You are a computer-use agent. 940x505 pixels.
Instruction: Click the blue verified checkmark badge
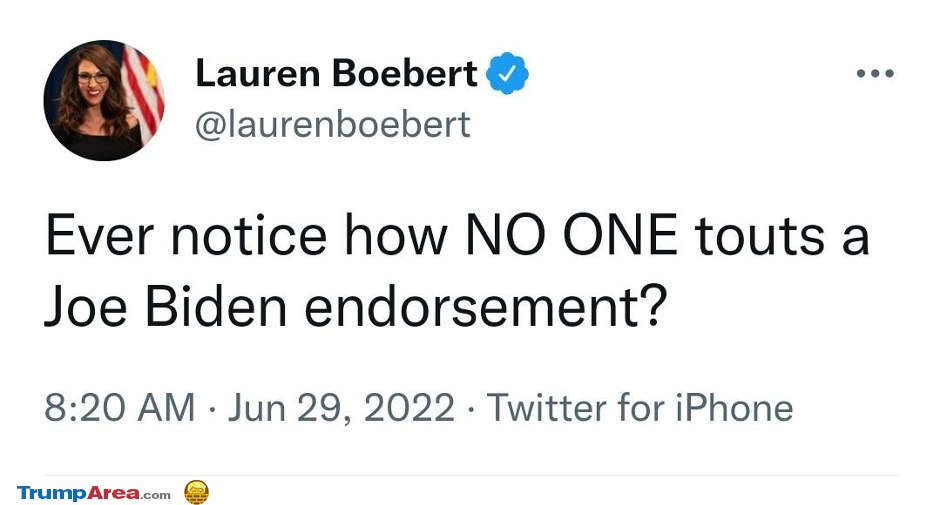[508, 75]
